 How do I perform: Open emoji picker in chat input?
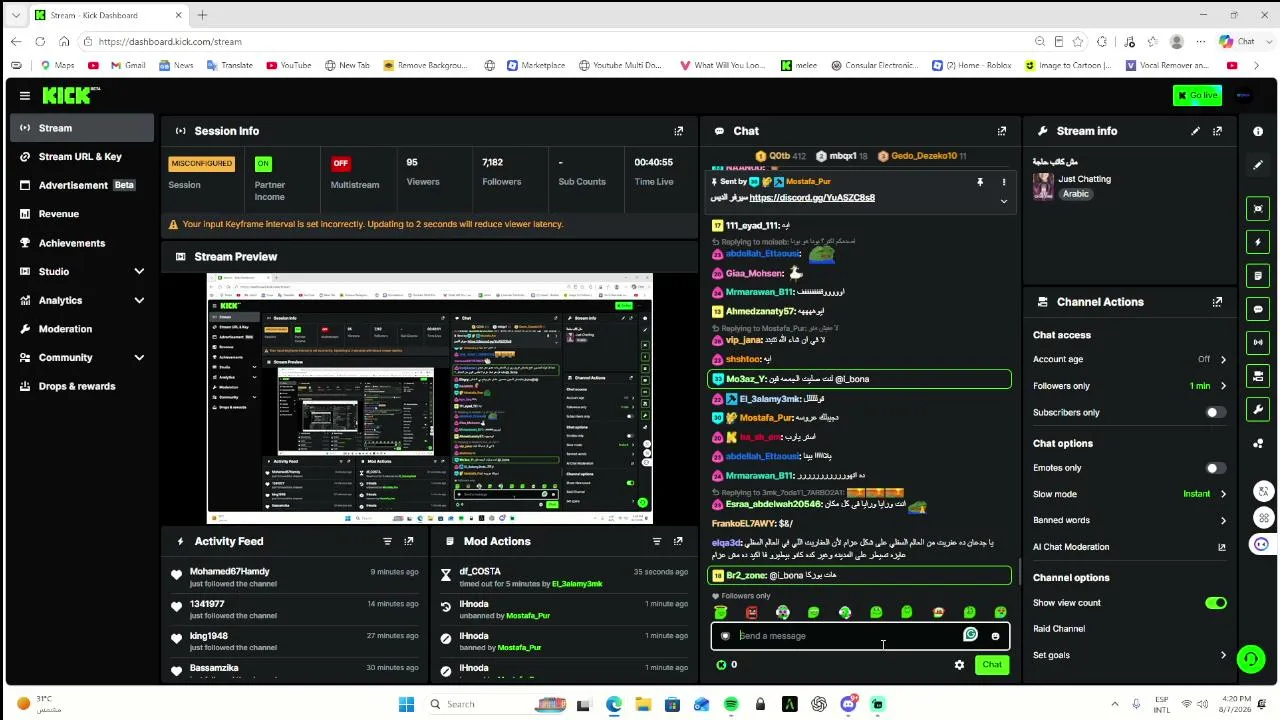(995, 636)
